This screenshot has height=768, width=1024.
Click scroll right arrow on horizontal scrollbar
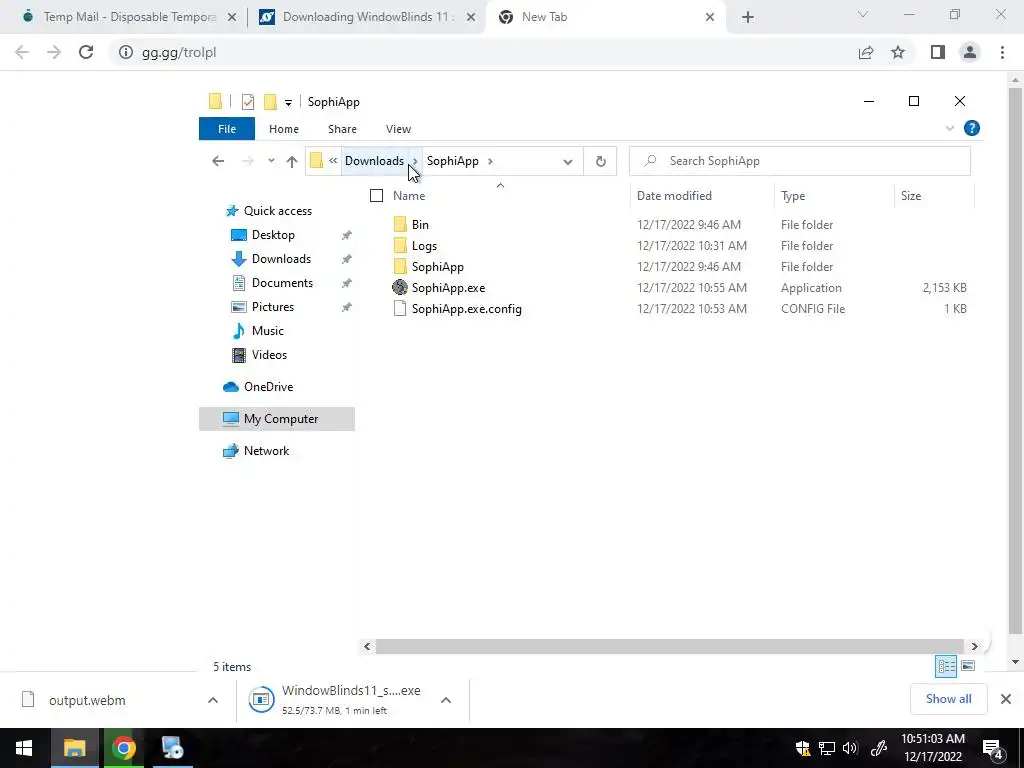pyautogui.click(x=974, y=647)
